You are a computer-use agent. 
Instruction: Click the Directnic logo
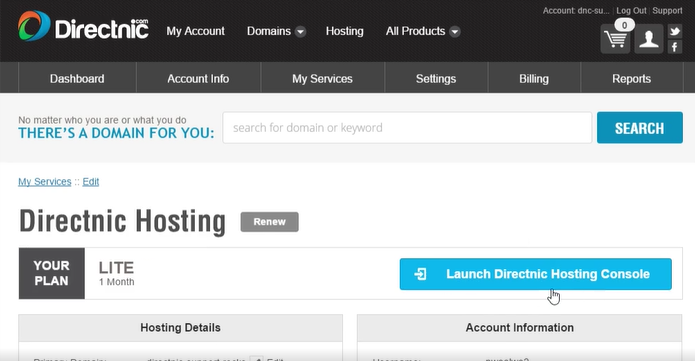click(x=83, y=26)
